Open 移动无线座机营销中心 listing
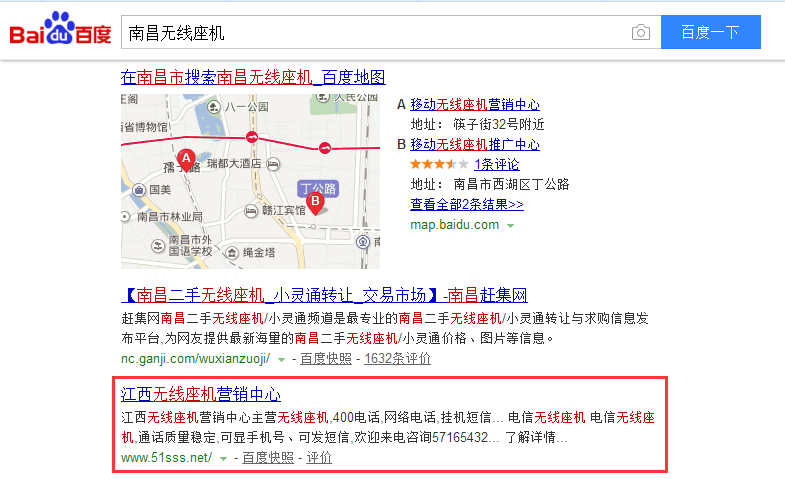785x478 pixels. tap(475, 104)
